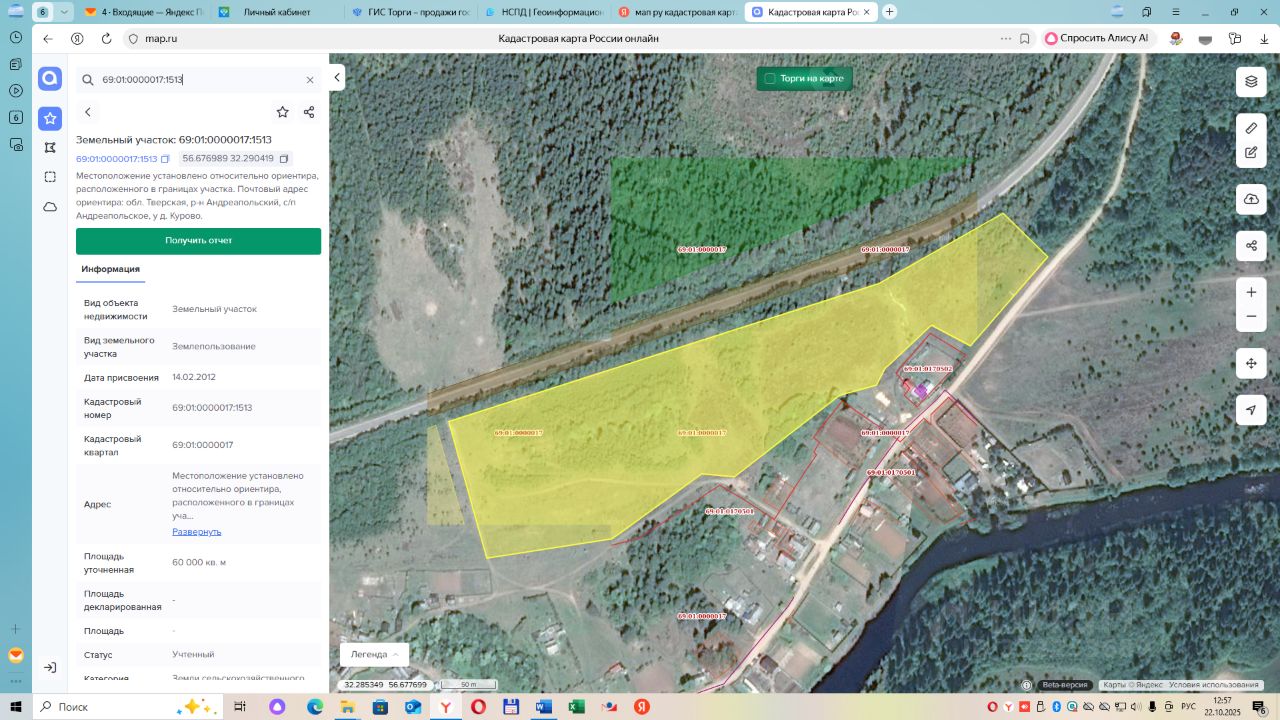Click the 'Получить отчет' button
The image size is (1280, 720).
click(198, 241)
